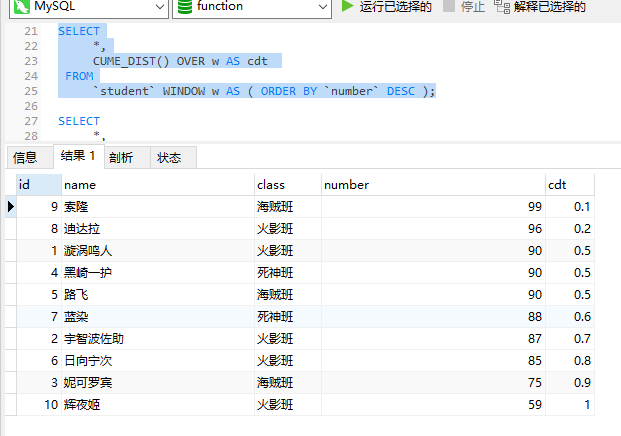Viewport: 621px width, 436px height.
Task: Click class cell in 蓝染 row
Action: tap(288, 317)
